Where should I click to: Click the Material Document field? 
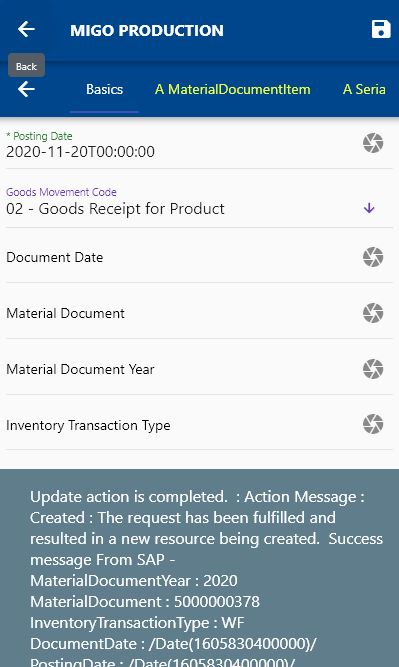(181, 314)
